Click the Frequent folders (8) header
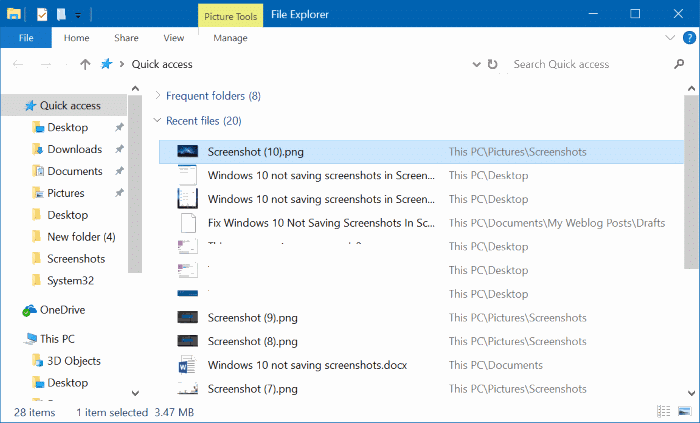 (213, 96)
